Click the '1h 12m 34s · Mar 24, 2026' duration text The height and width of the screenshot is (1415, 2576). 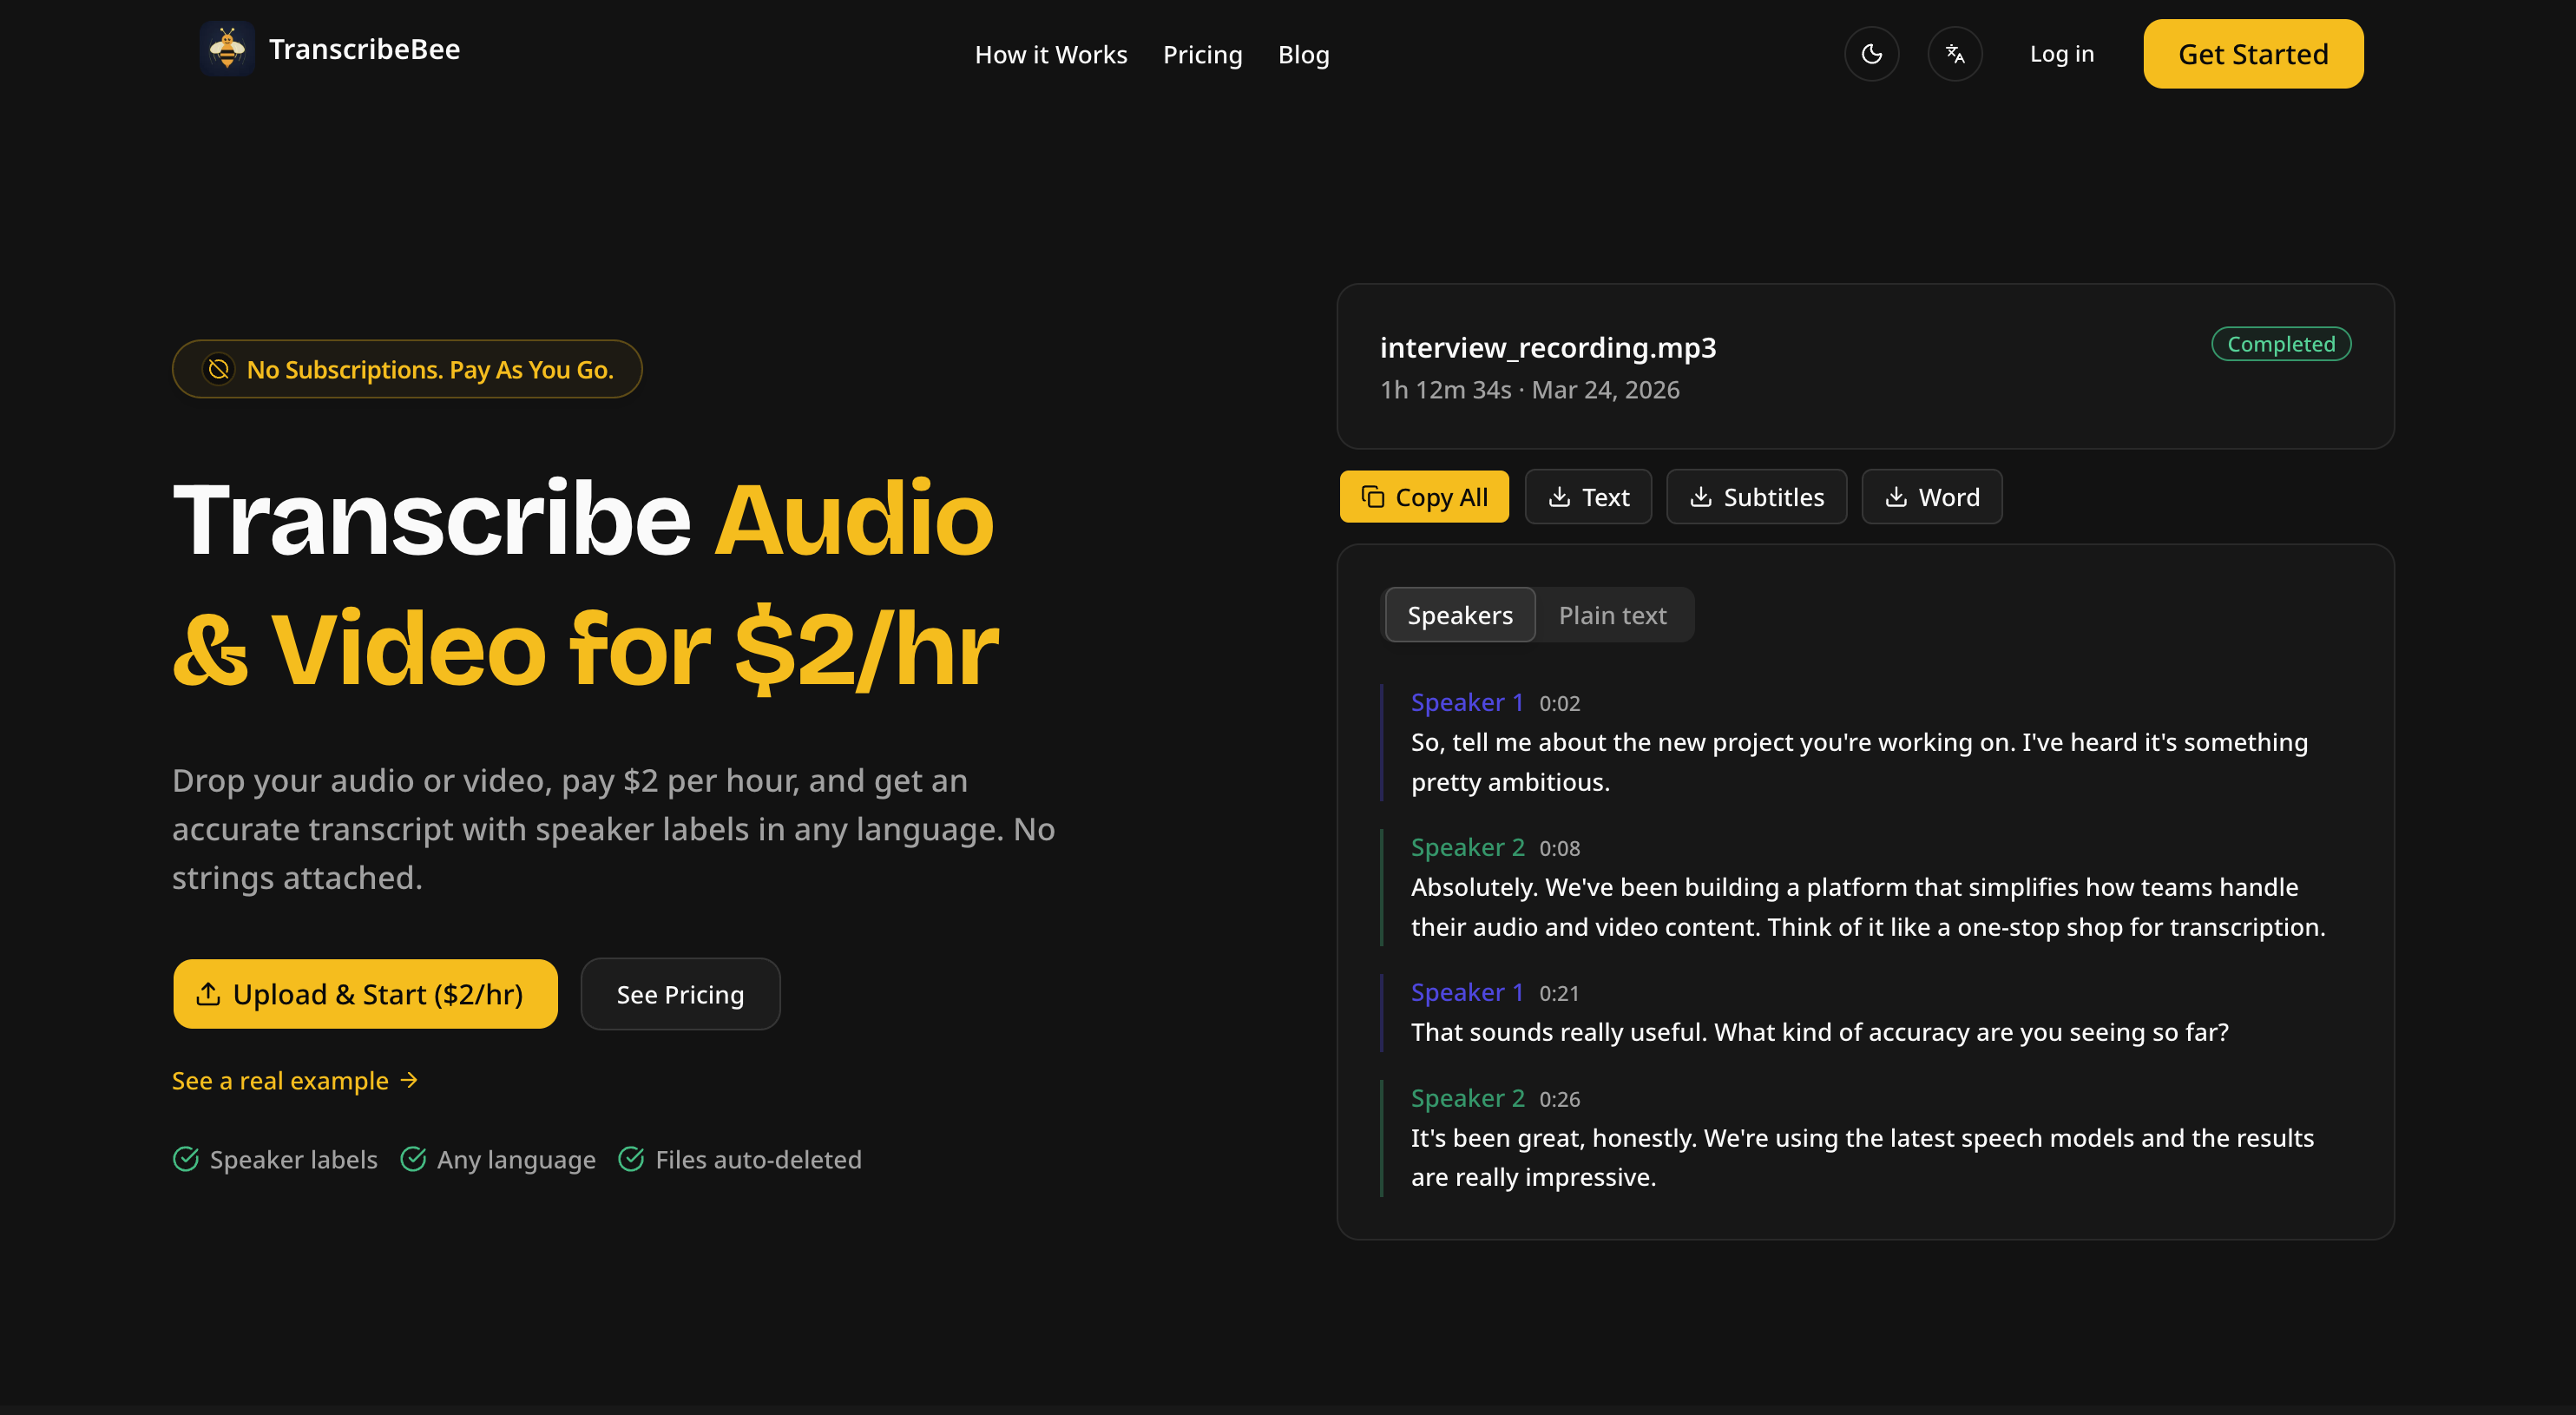point(1530,390)
